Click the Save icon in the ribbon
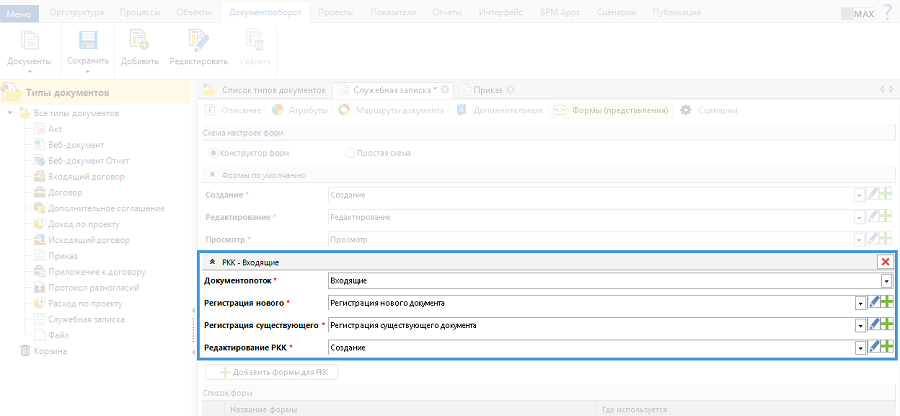Viewport: 900px width, 416px height. click(x=87, y=42)
